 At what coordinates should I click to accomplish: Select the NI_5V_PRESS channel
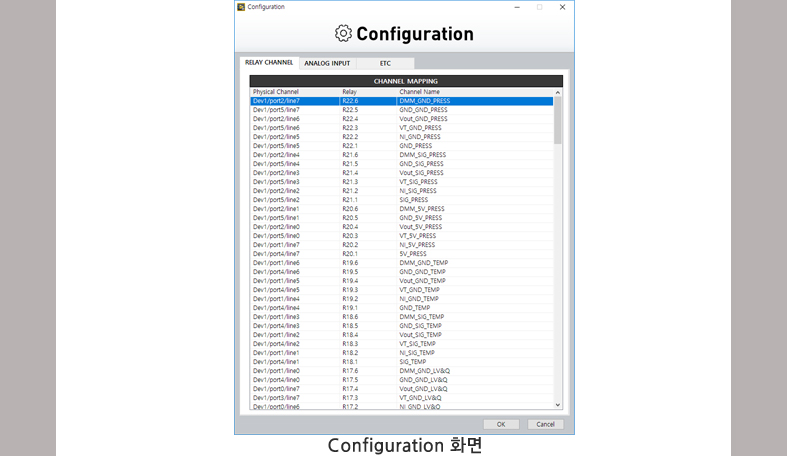click(x=417, y=245)
